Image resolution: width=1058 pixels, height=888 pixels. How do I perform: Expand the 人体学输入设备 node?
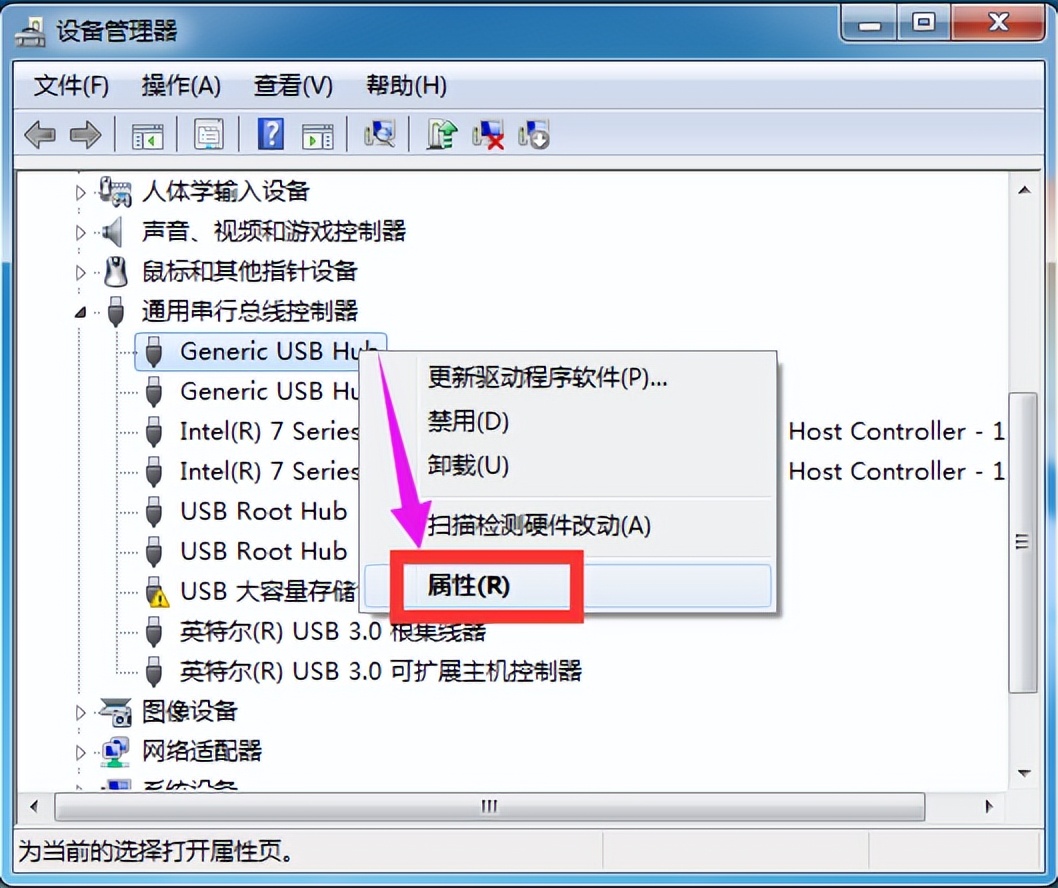coord(80,193)
